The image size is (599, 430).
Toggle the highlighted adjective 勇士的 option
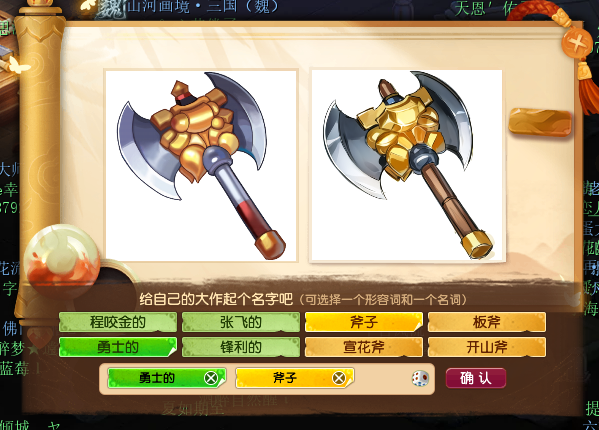point(118,347)
